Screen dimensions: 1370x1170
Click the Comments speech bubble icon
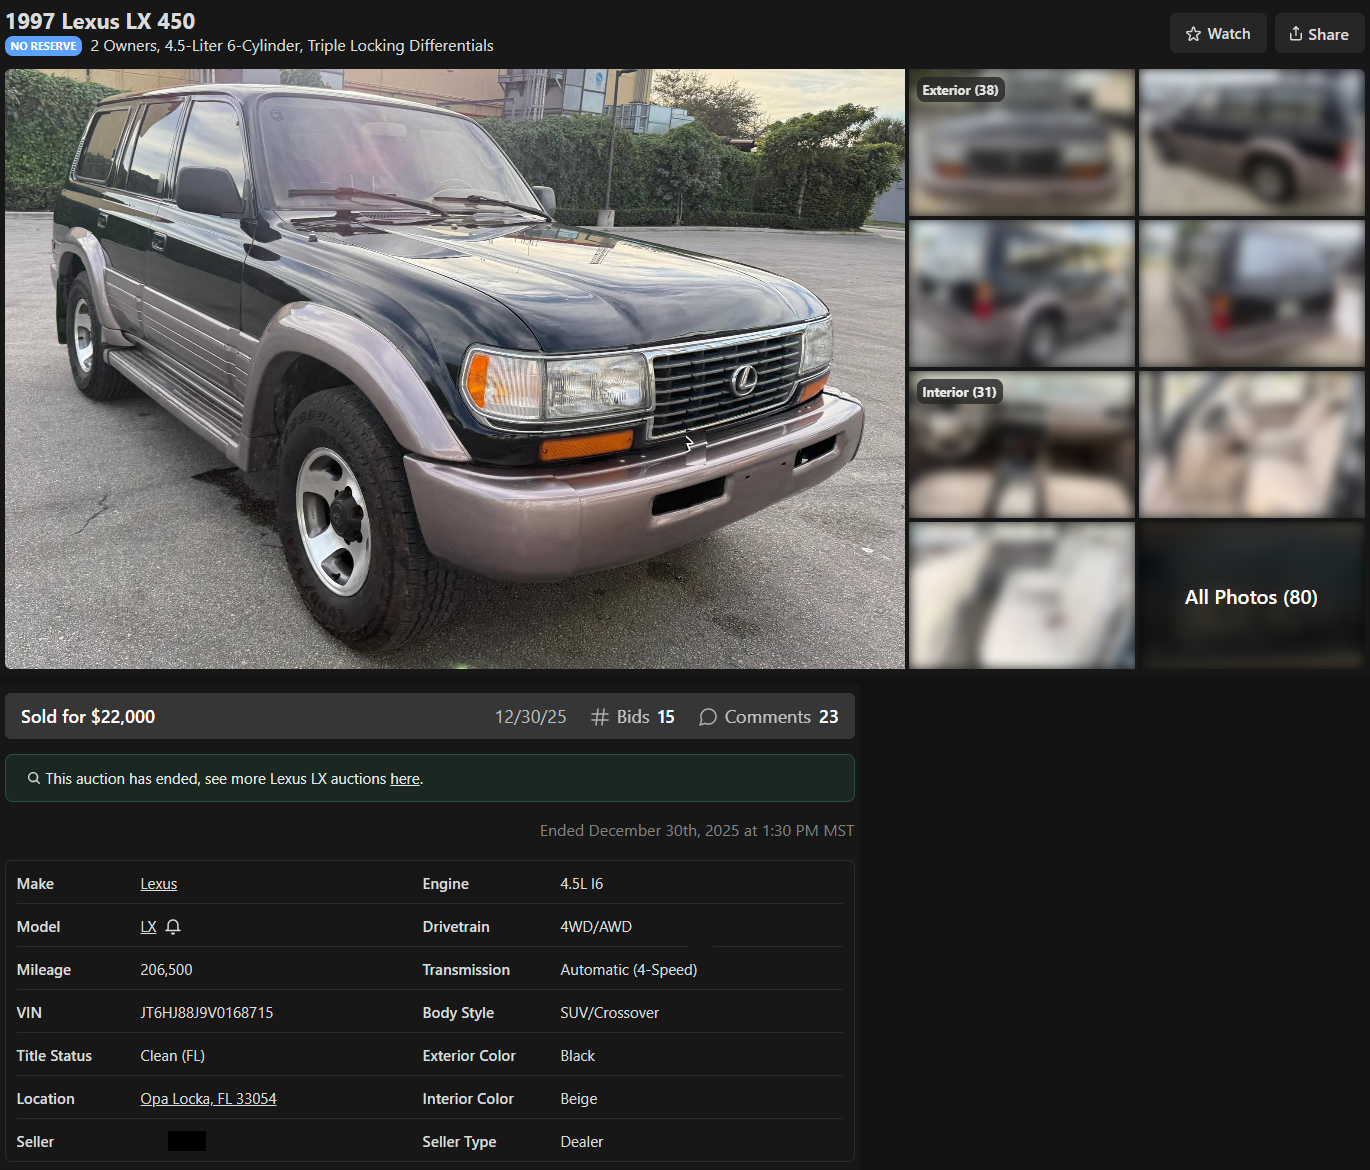(708, 717)
